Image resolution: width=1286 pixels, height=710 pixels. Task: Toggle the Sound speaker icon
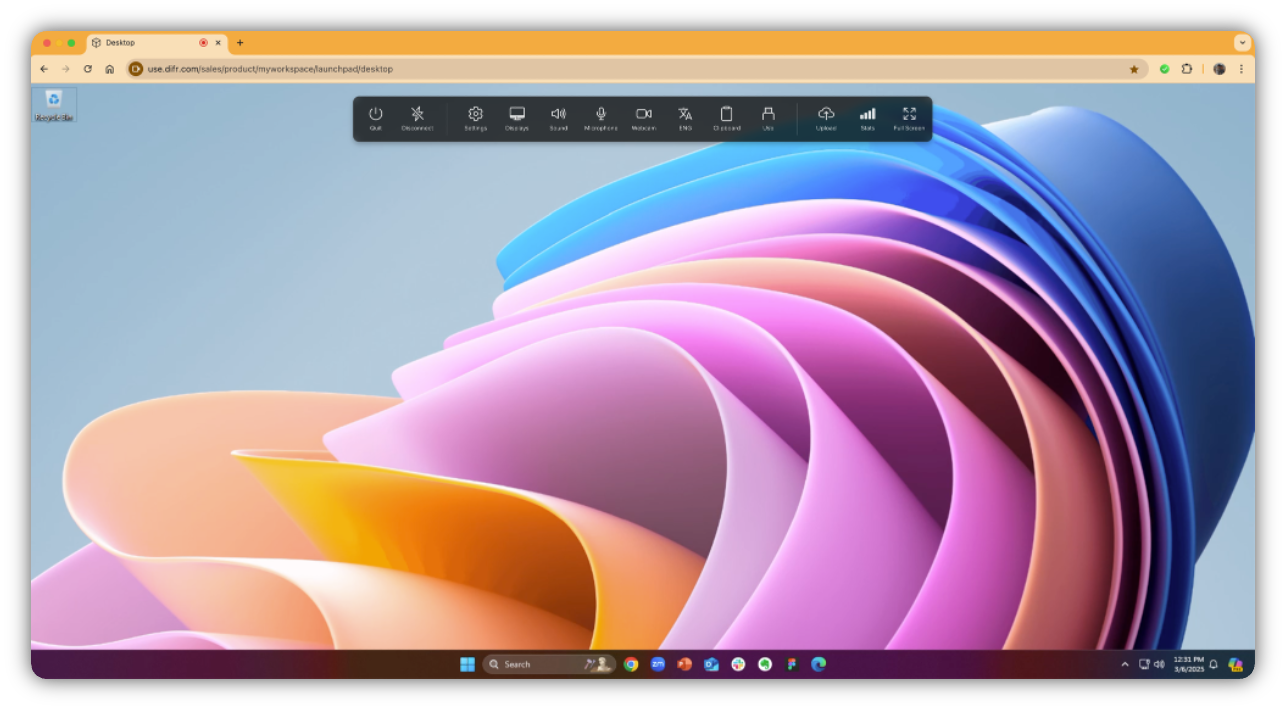point(558,118)
